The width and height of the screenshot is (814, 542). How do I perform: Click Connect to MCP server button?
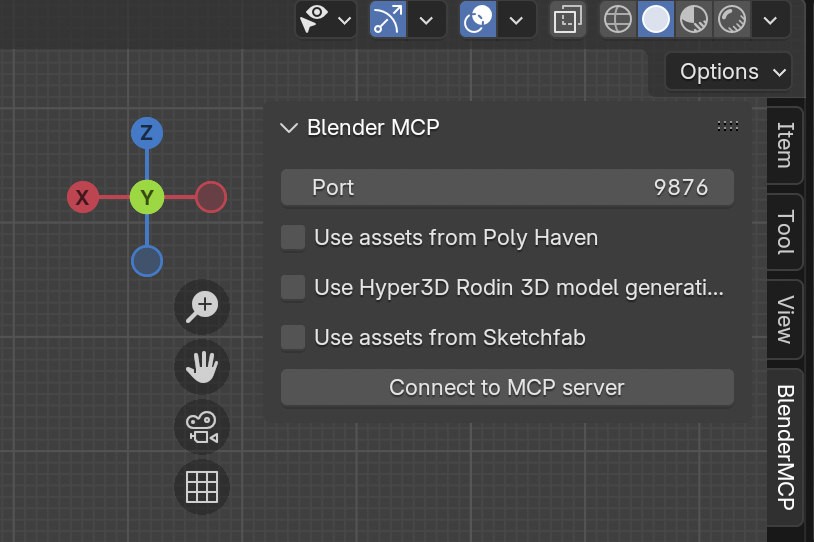[507, 387]
